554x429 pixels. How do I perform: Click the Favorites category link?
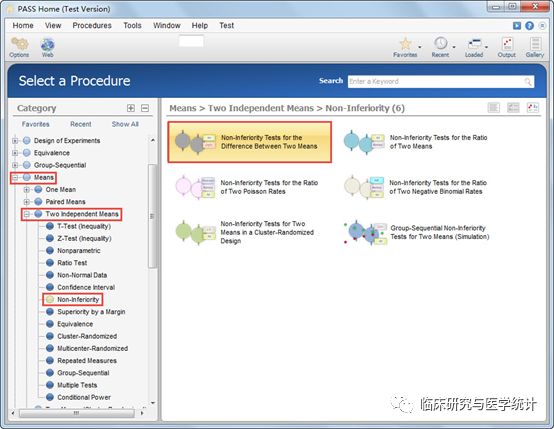(35, 124)
